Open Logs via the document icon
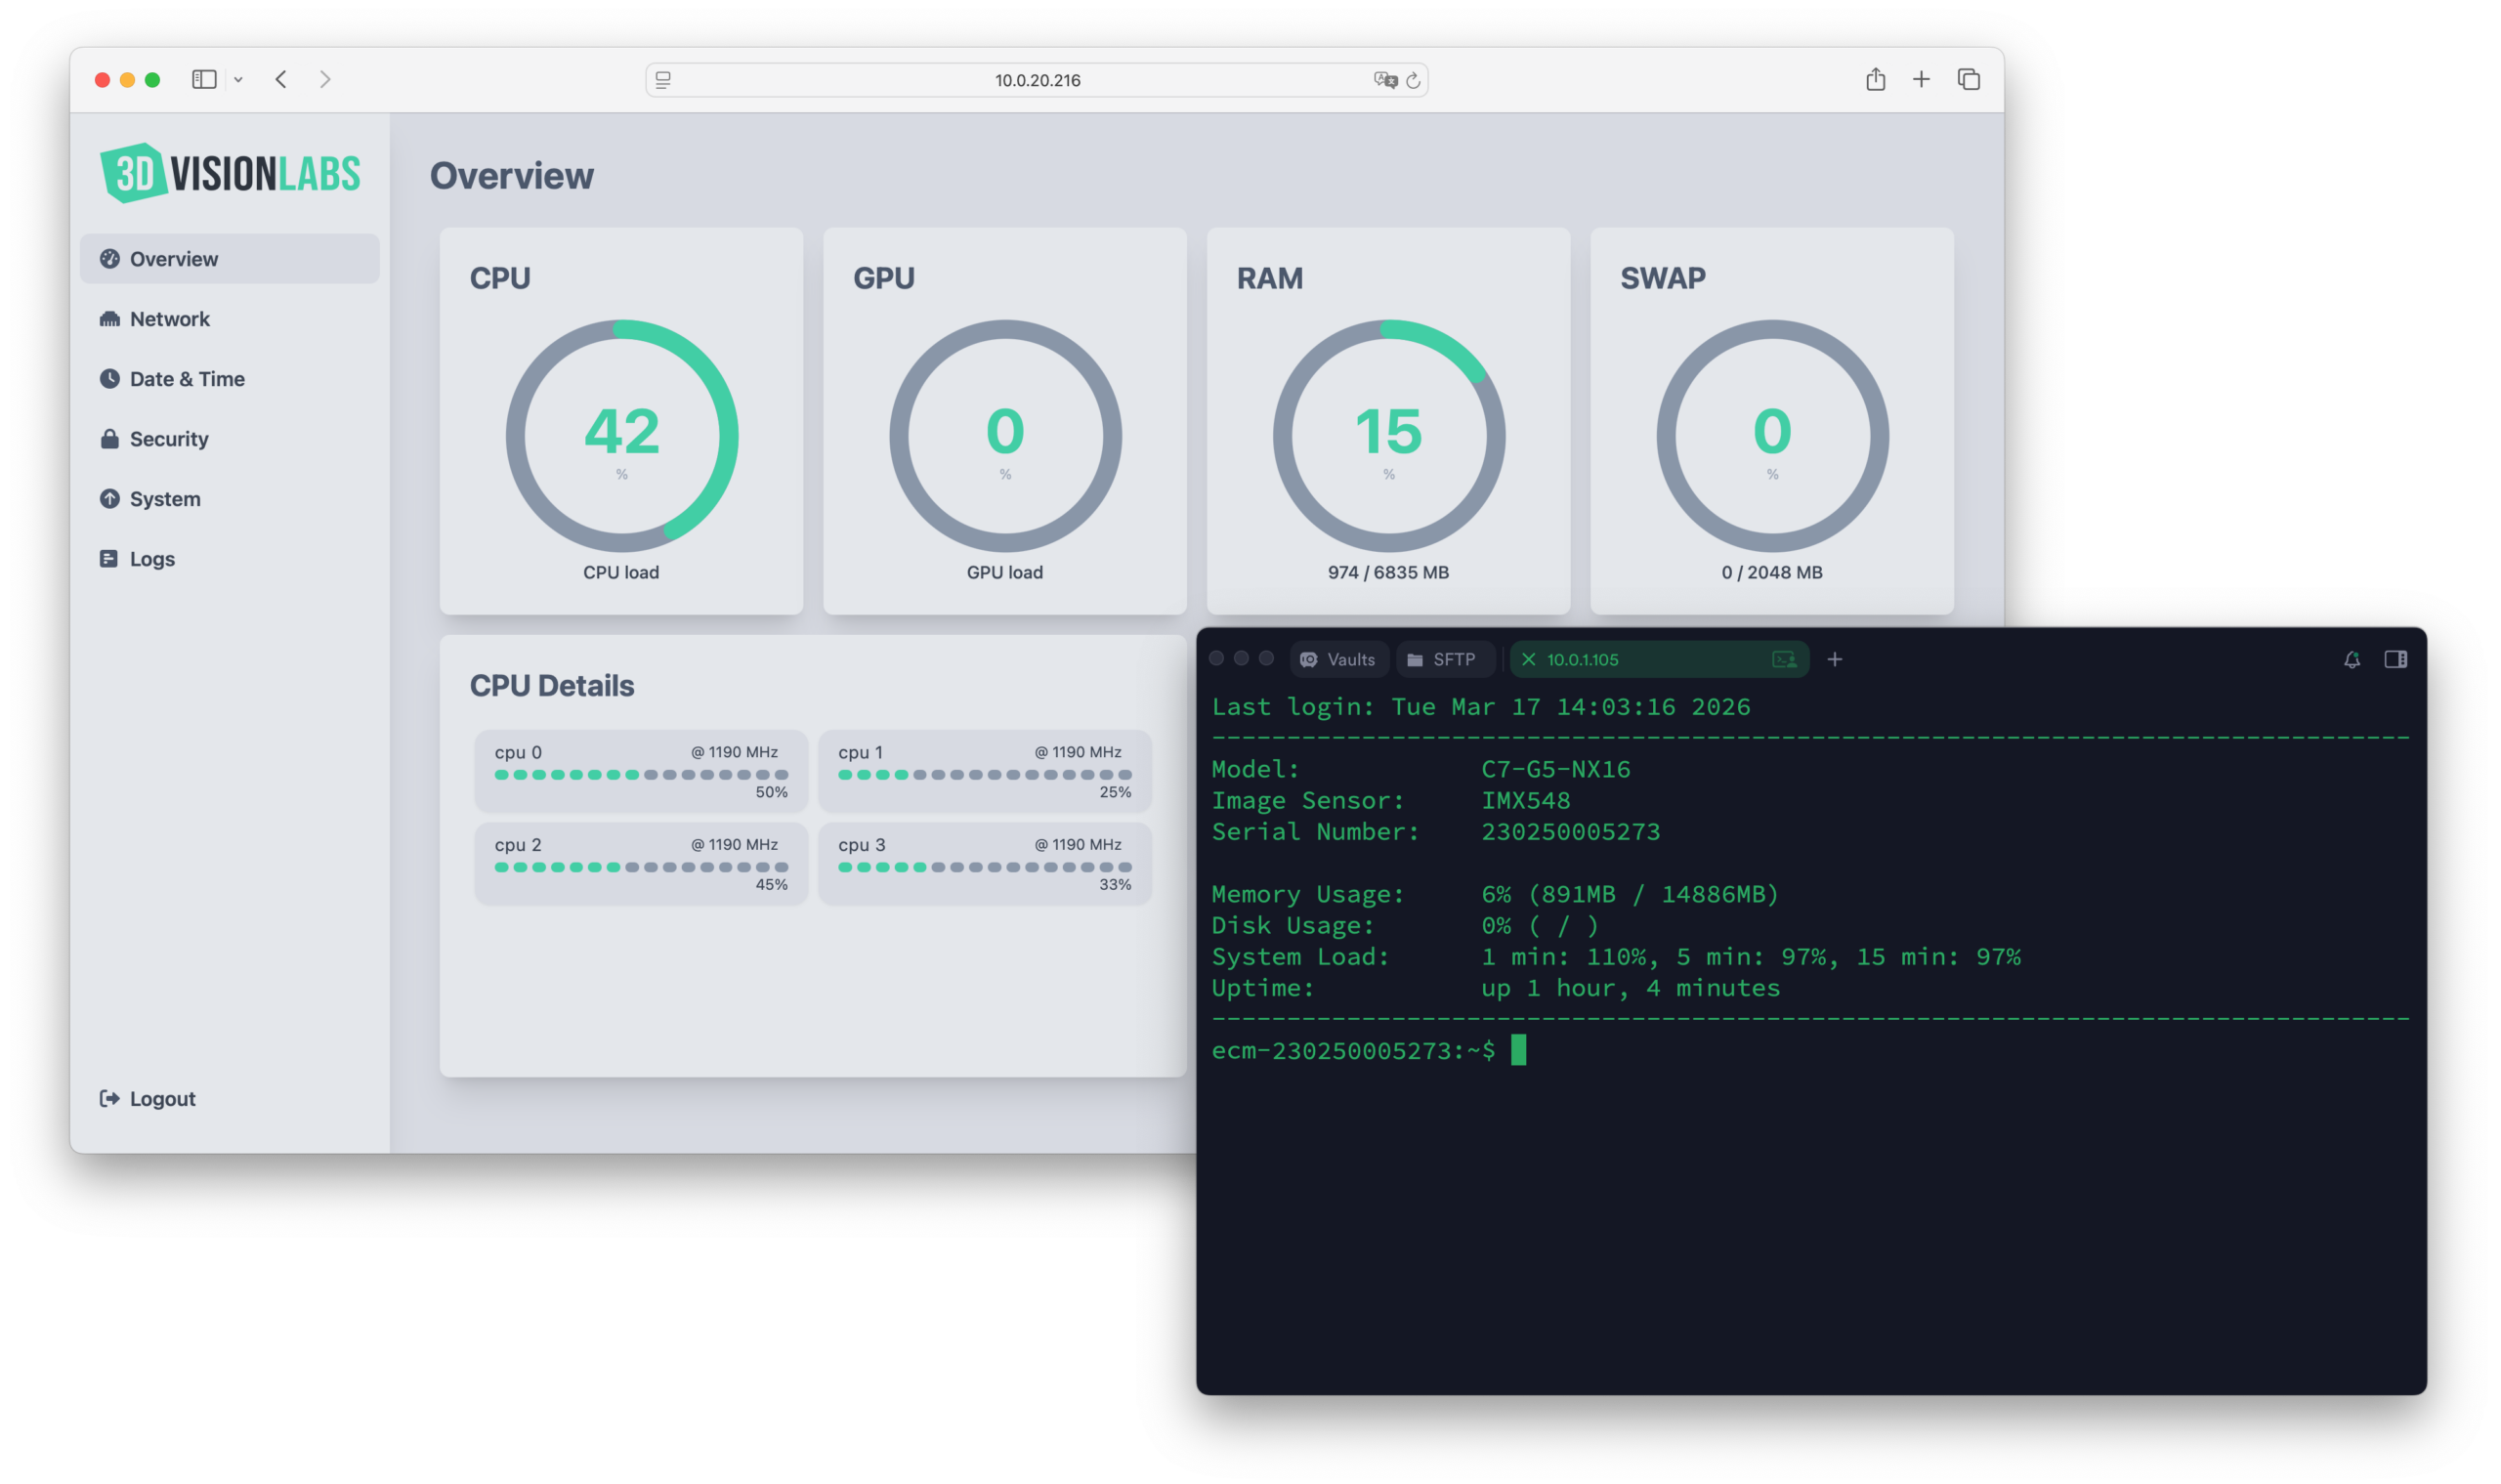This screenshot has width=2501, height=1484. point(110,558)
